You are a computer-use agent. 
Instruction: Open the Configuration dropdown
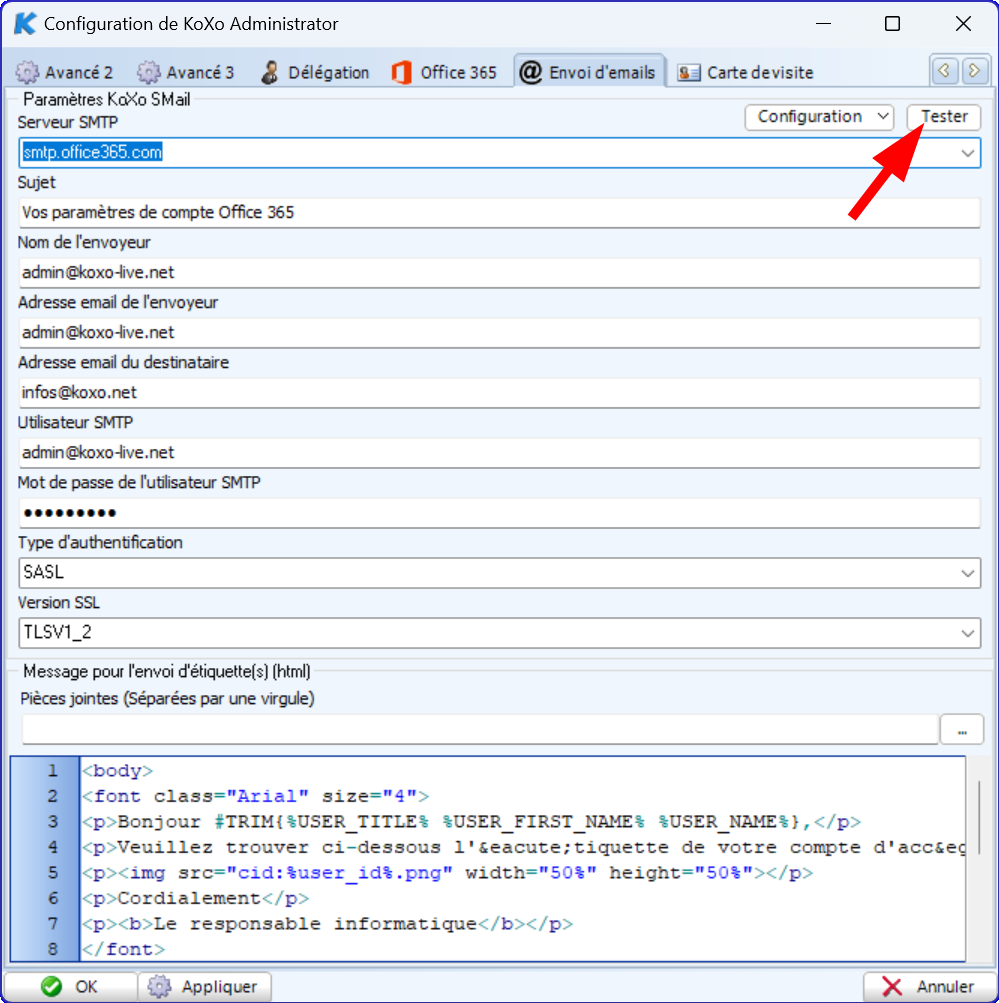tap(819, 117)
